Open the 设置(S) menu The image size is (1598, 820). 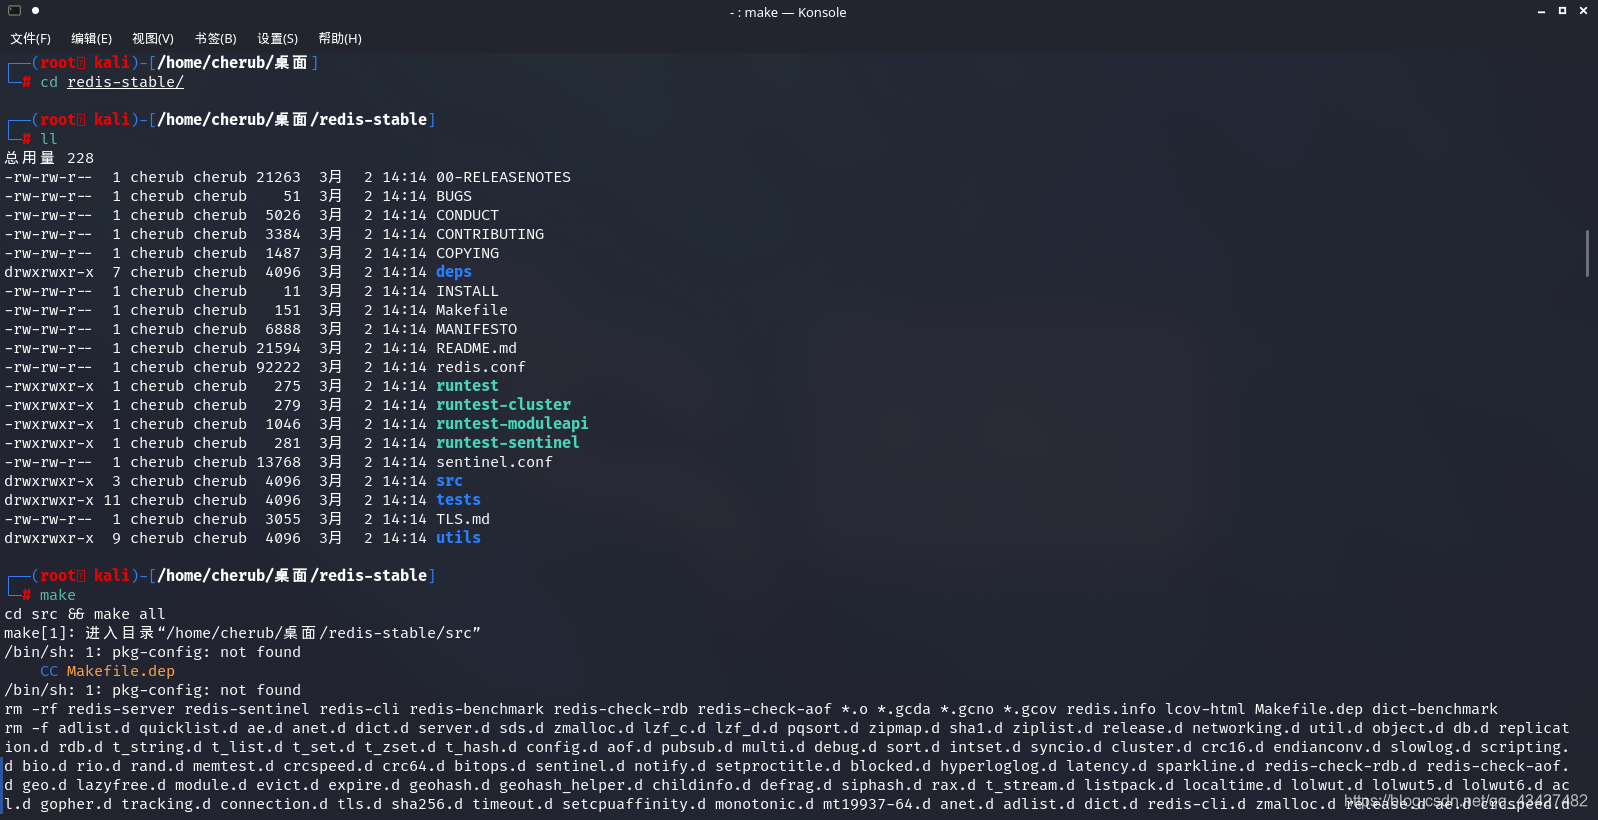pyautogui.click(x=277, y=38)
